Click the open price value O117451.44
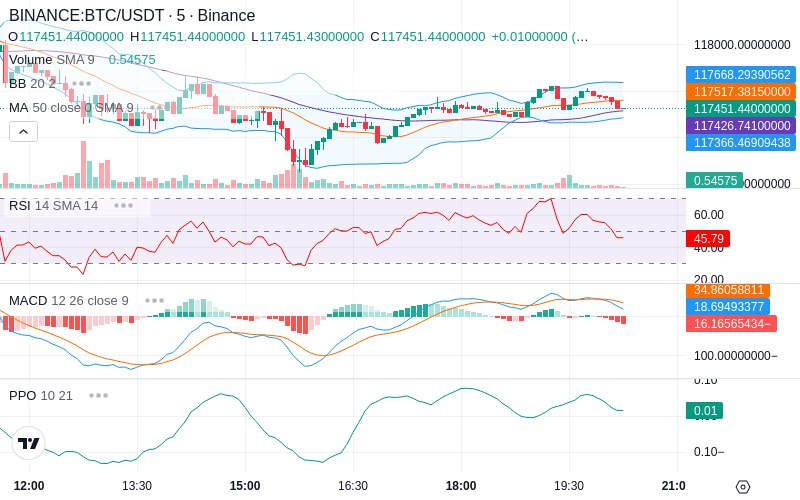Screen dimensions: 800x500 click(x=66, y=37)
